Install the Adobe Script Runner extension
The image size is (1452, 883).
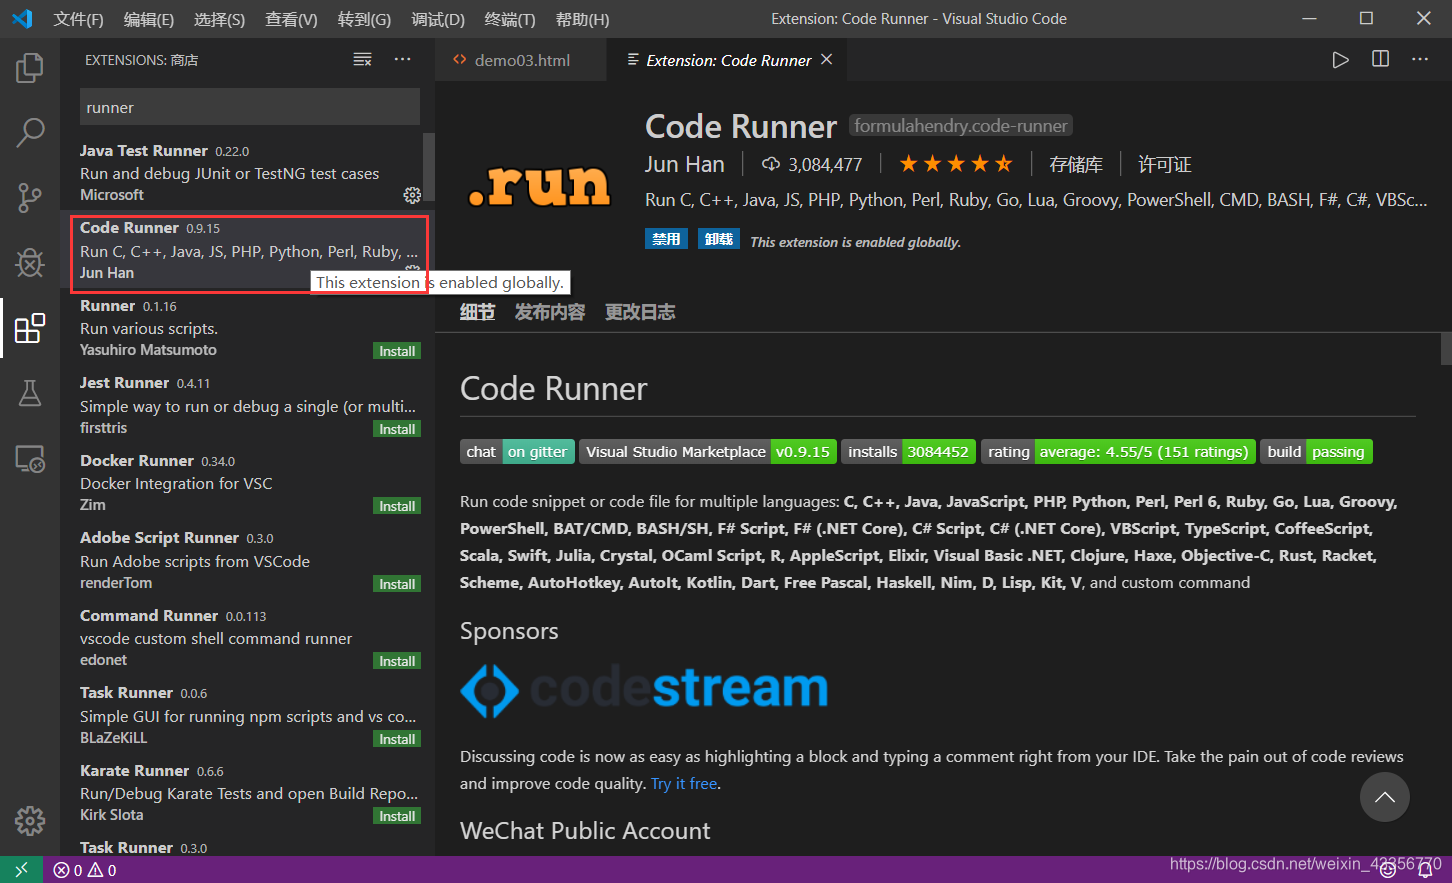(397, 584)
